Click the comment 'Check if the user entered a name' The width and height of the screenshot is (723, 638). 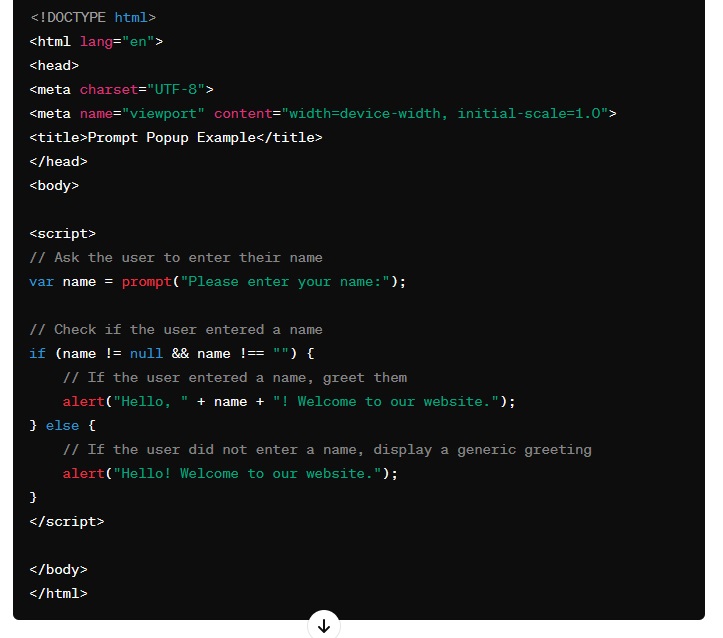[175, 329]
